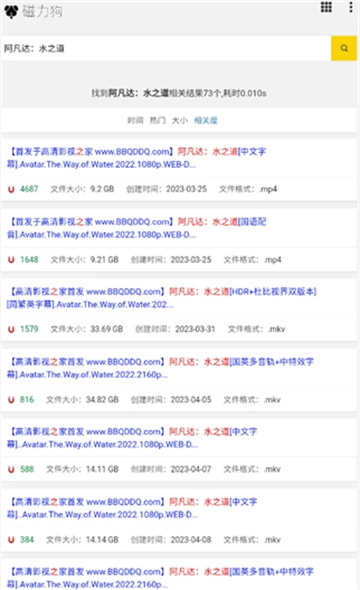Viewport: 360px width, 590px height.
Task: Click the popularity count 4687
Action: tap(29, 189)
